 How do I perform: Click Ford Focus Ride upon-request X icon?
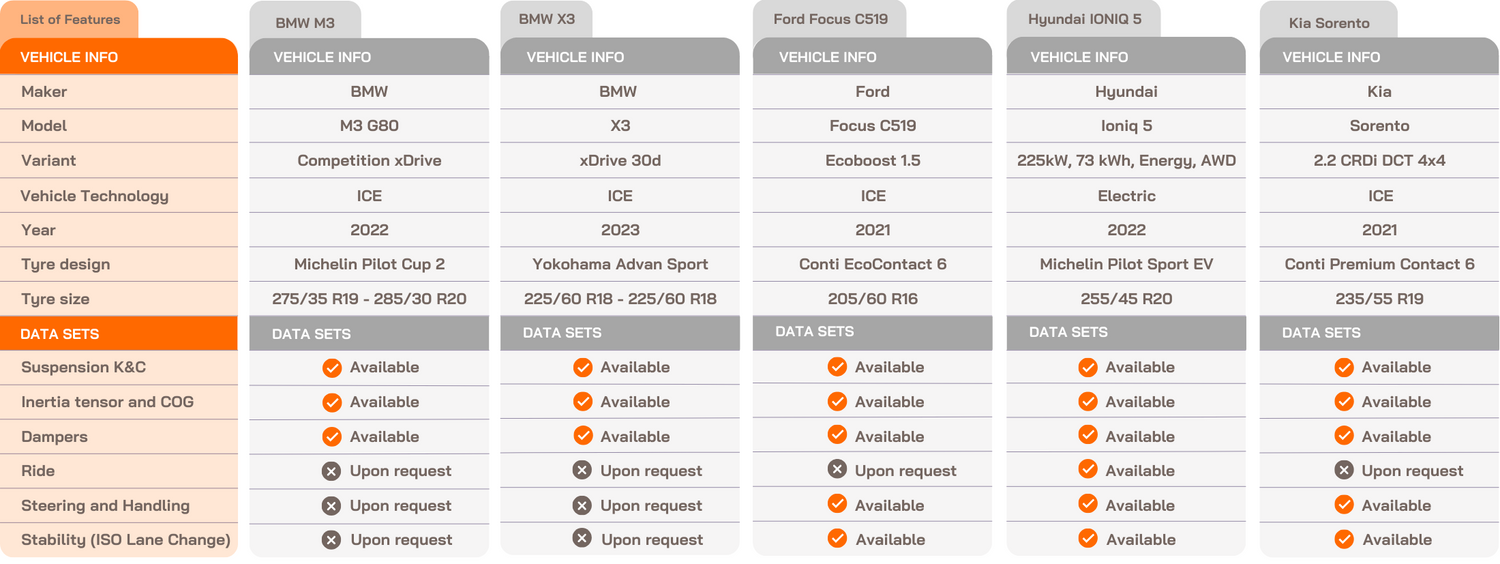(837, 470)
